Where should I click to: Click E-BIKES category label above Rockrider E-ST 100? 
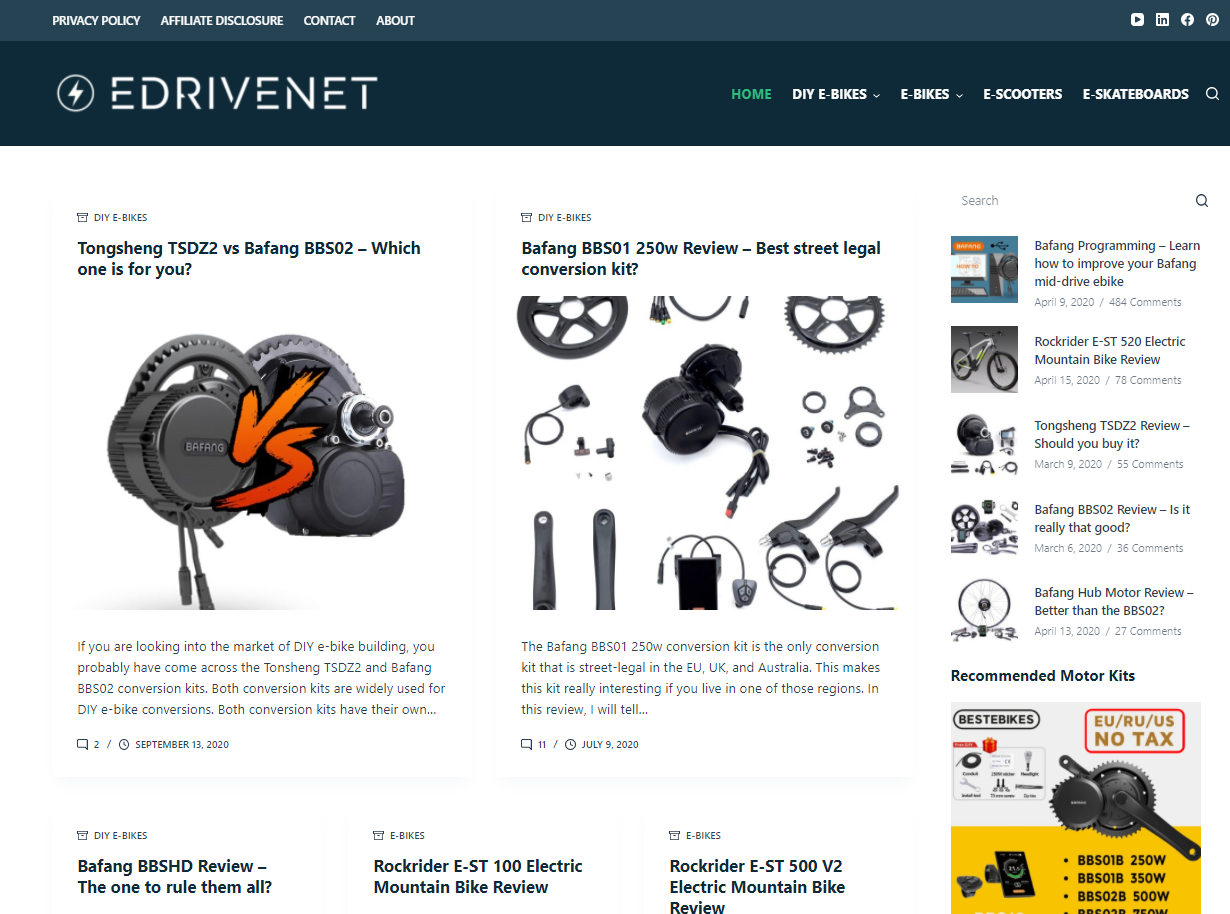[407, 835]
